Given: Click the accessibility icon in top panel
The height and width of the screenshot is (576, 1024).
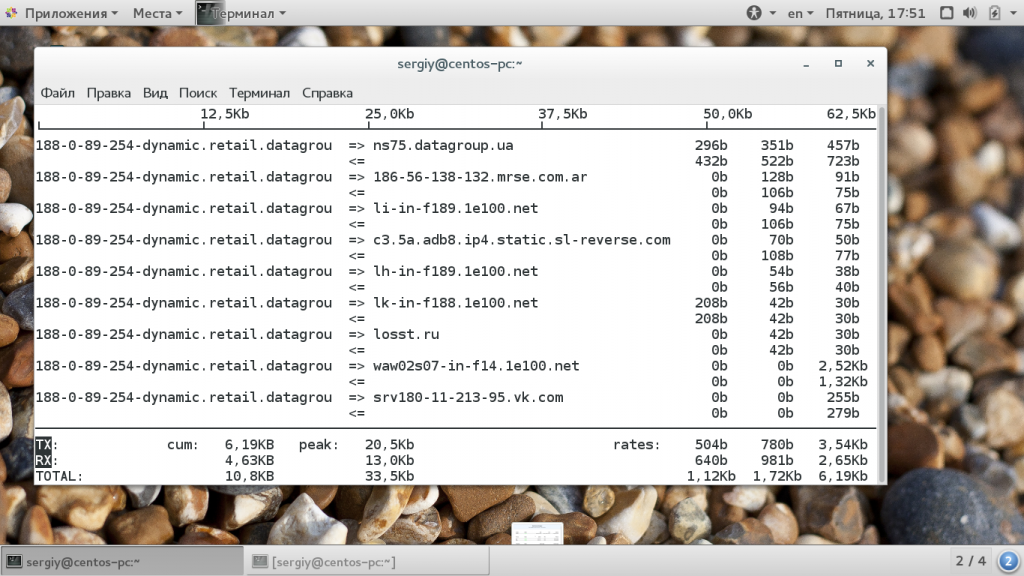Looking at the screenshot, I should tap(754, 13).
